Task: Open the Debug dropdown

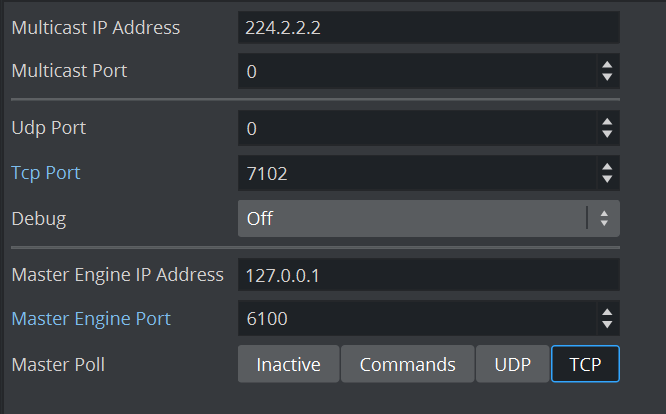Action: [x=410, y=218]
